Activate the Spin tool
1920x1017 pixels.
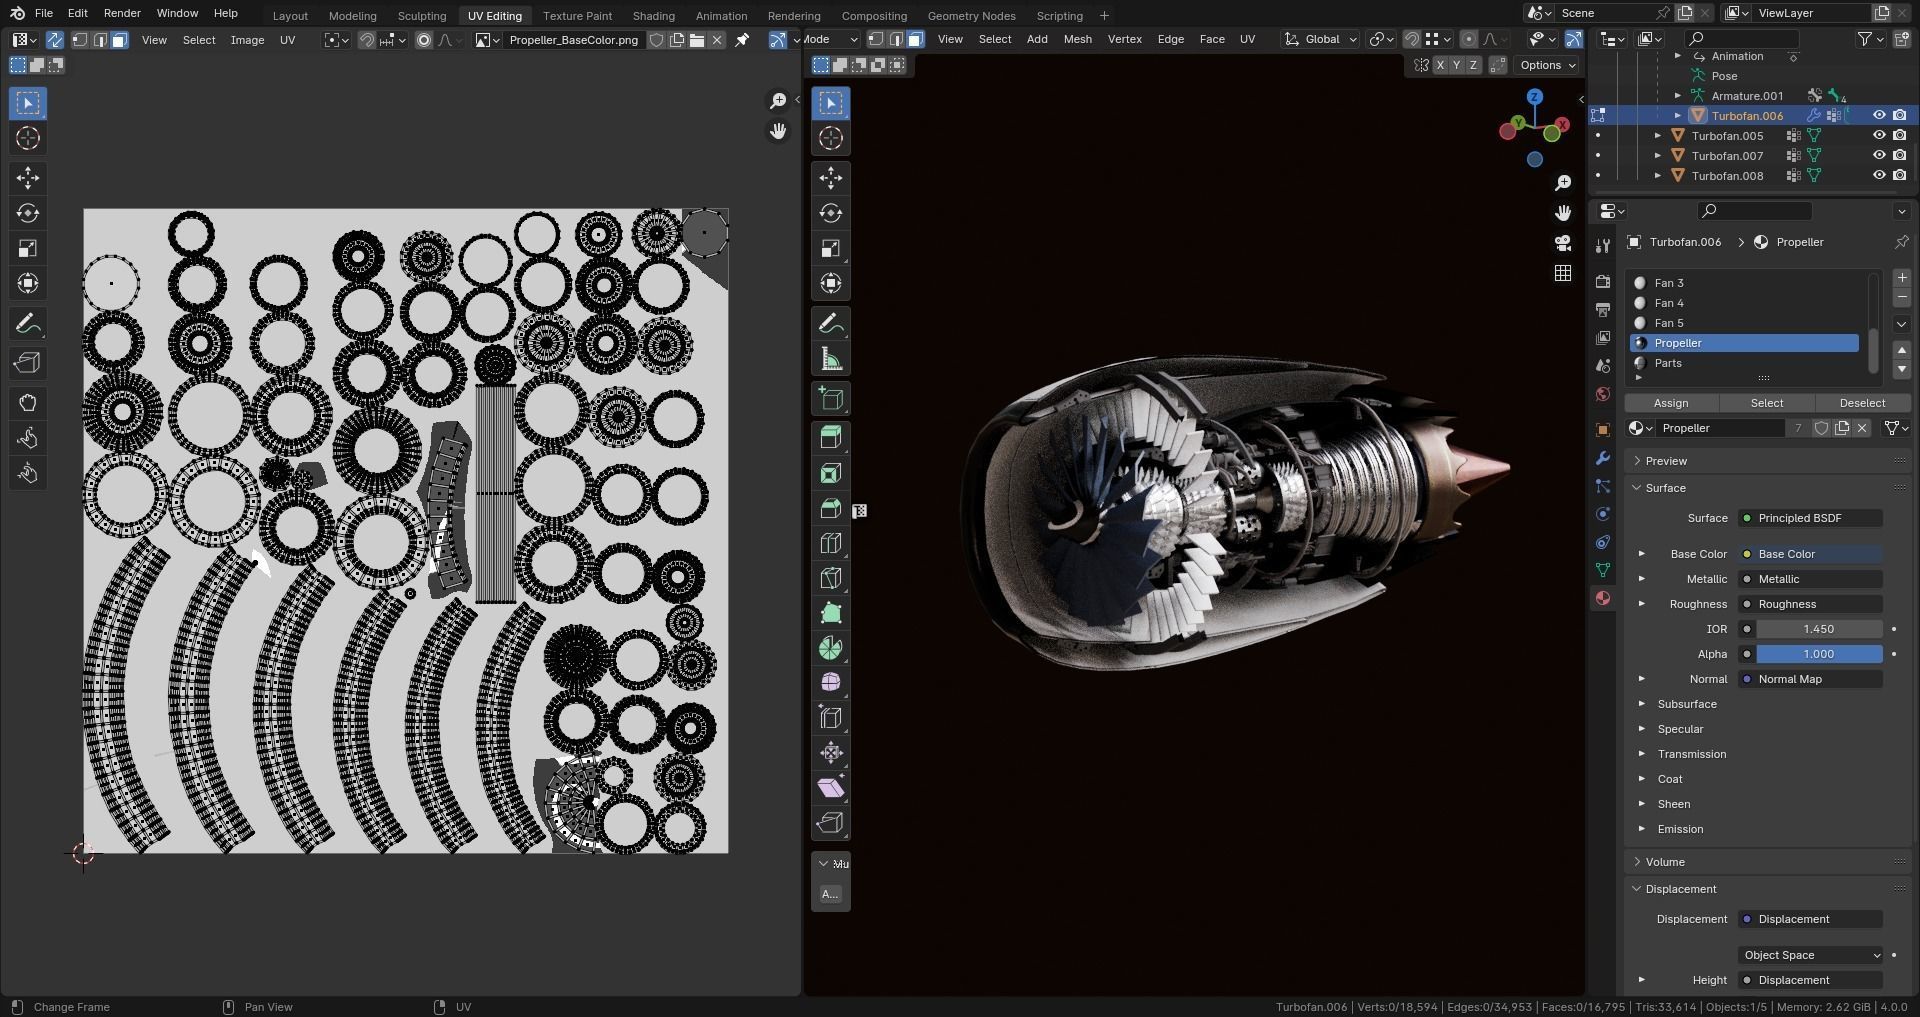pos(831,648)
